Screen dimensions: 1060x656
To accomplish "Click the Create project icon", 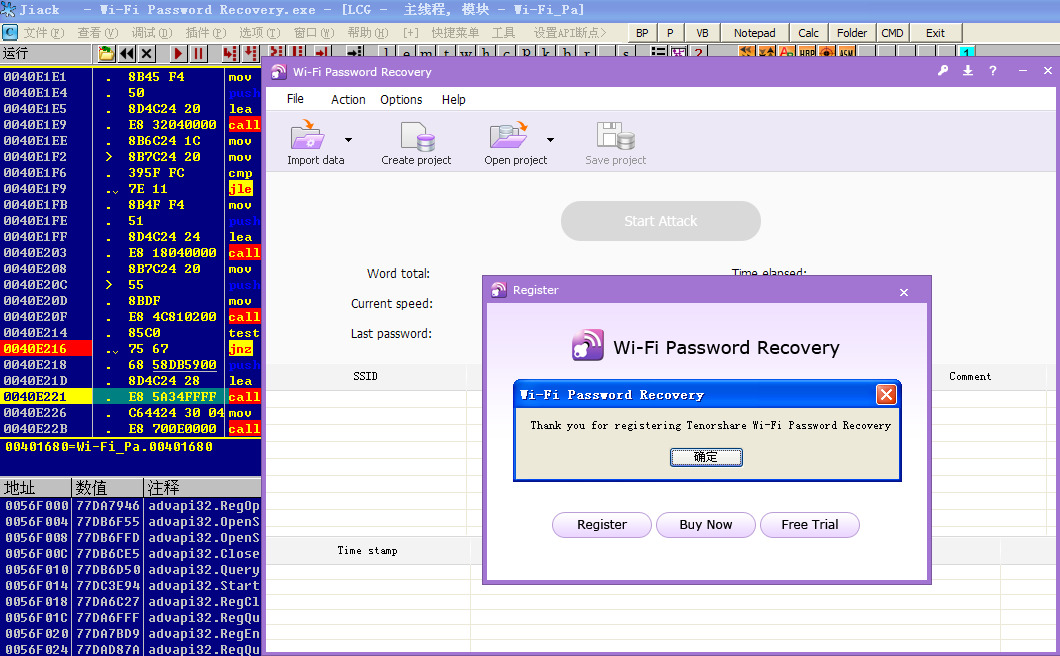I will point(417,136).
